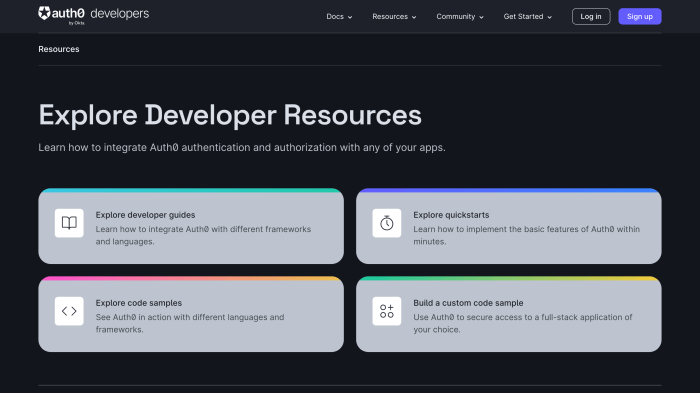Click the circles-plus custom code sample icon

(x=387, y=311)
